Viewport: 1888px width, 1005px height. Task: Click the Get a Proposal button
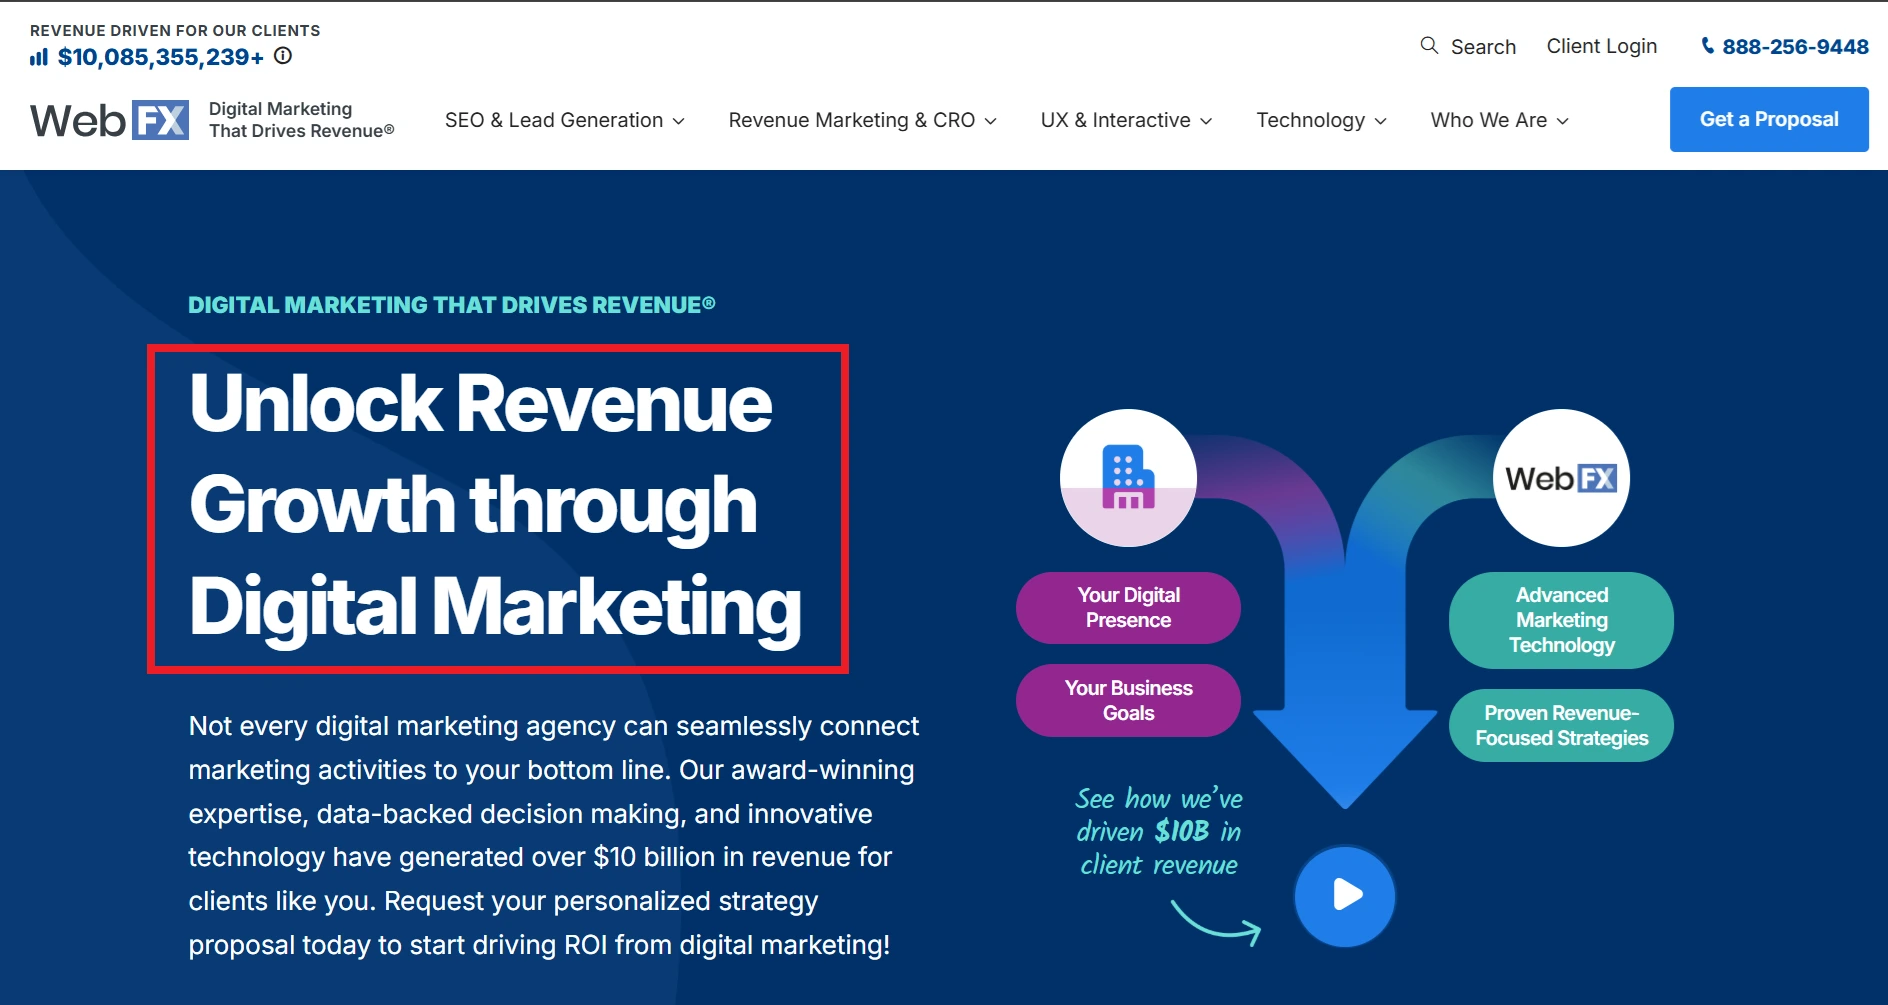click(x=1769, y=120)
